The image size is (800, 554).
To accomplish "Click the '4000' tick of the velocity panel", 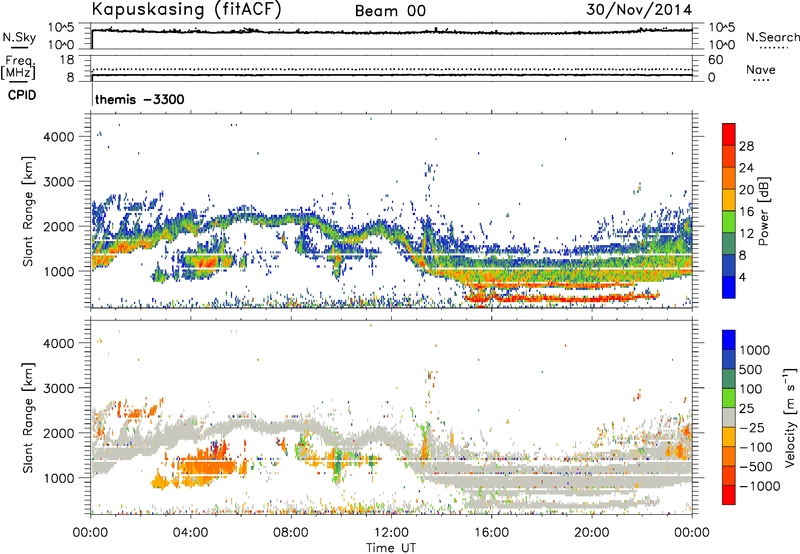I will (59, 343).
